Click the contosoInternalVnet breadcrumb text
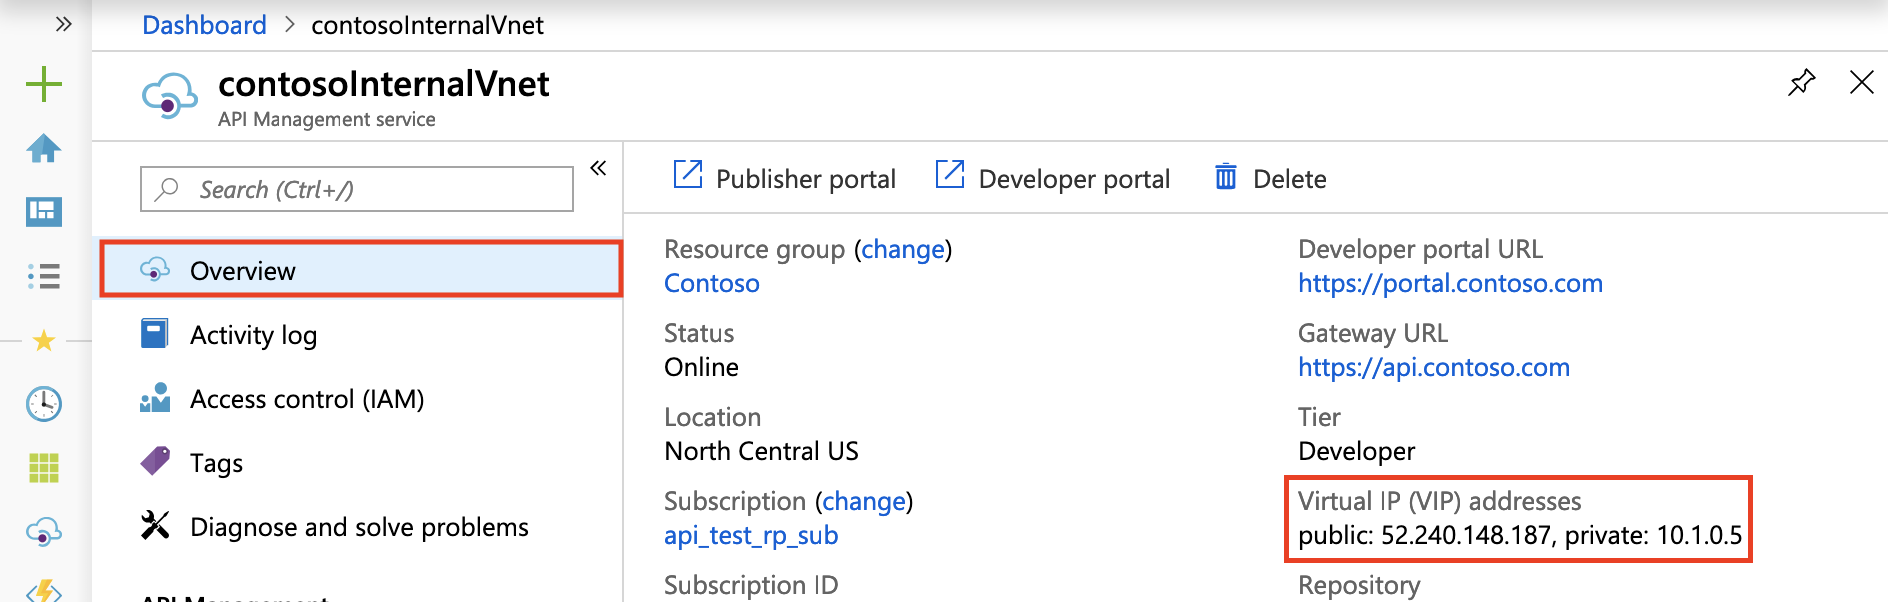The width and height of the screenshot is (1888, 602). pyautogui.click(x=427, y=25)
